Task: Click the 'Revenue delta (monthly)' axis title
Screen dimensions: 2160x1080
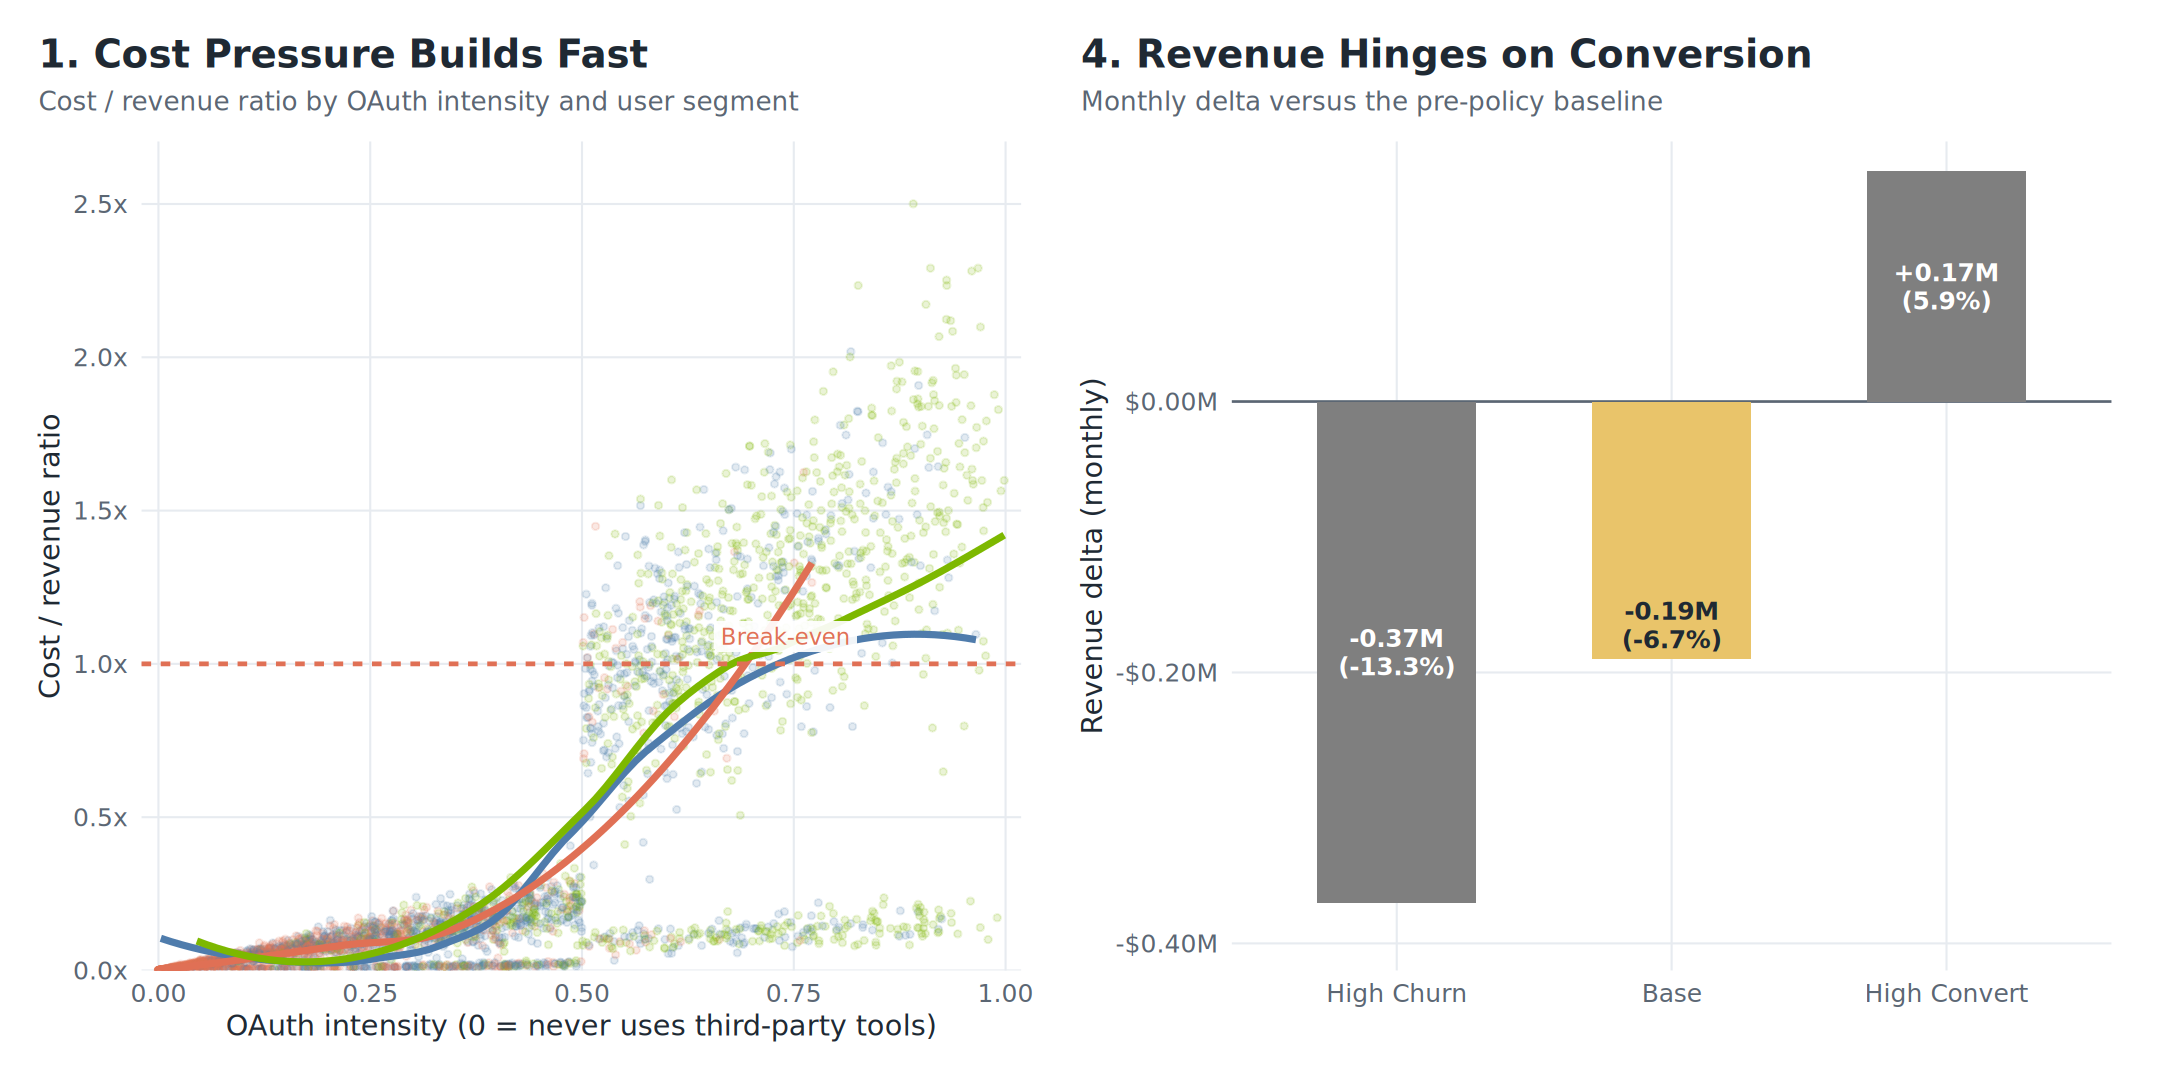Action: pyautogui.click(x=1093, y=556)
